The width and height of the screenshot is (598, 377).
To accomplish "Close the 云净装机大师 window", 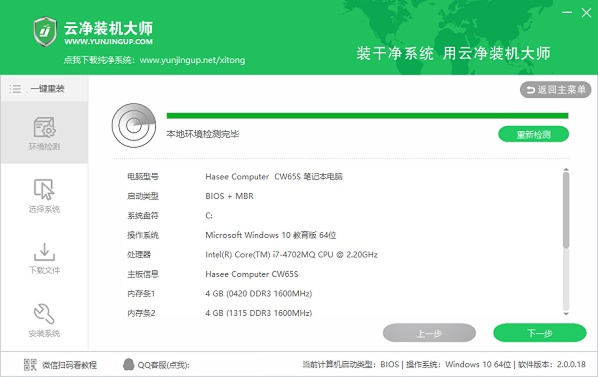I will [x=586, y=13].
